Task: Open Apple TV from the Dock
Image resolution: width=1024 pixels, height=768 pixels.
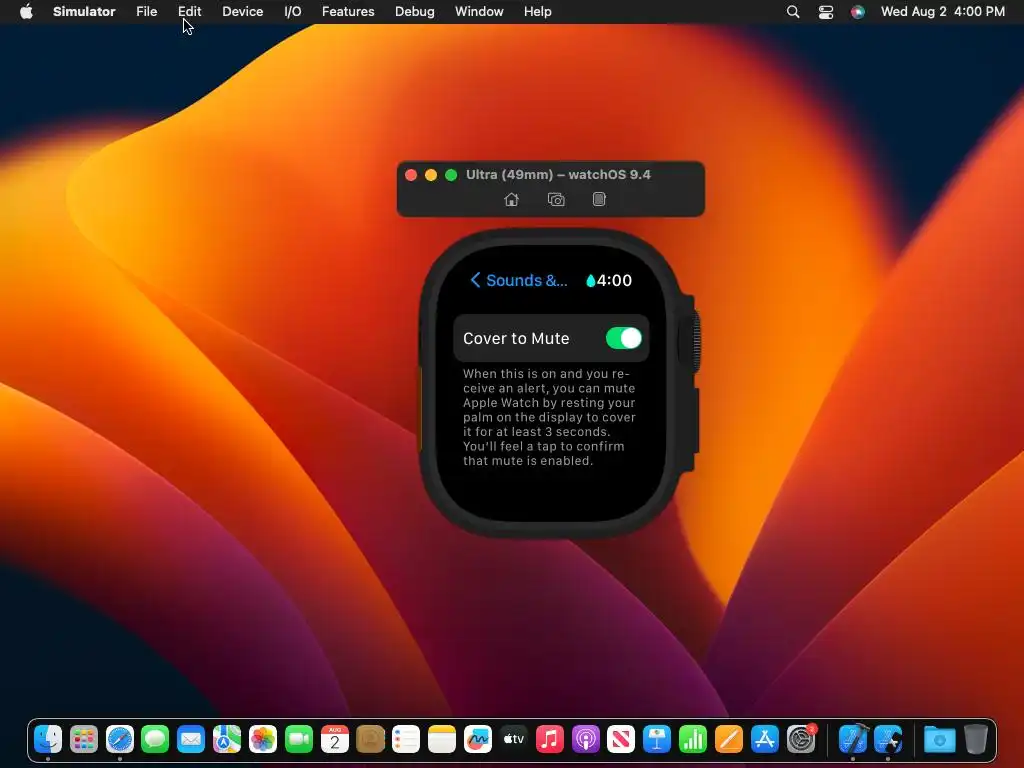Action: [x=513, y=739]
